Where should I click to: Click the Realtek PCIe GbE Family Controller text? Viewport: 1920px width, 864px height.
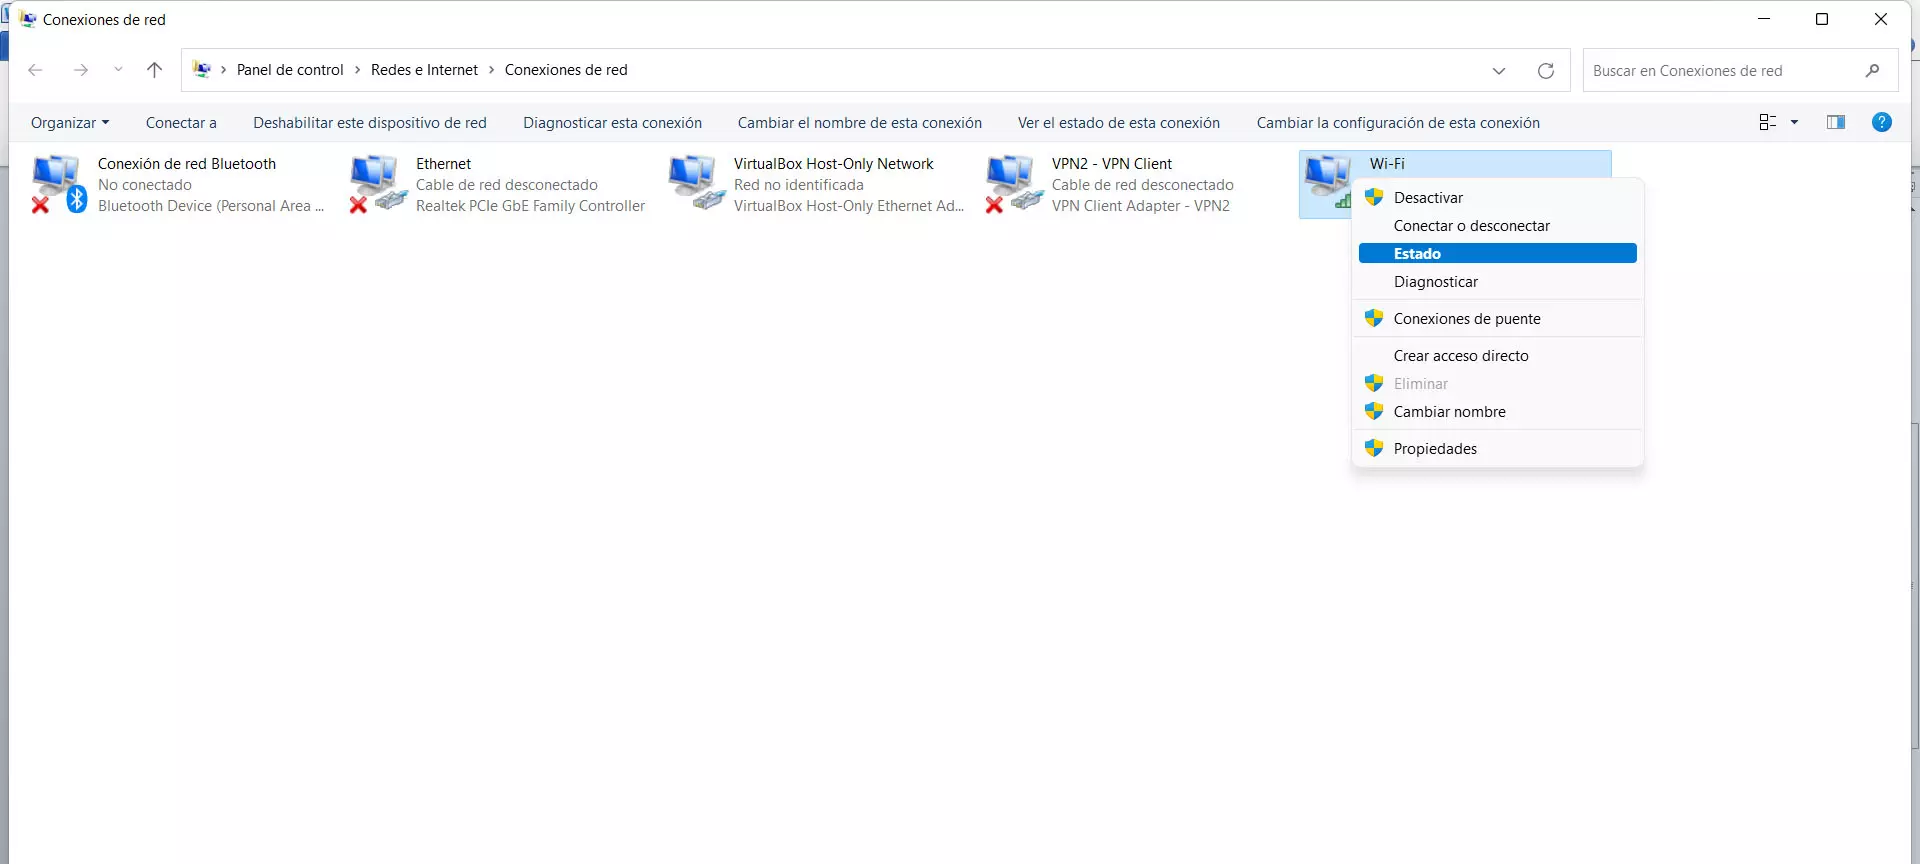click(530, 206)
